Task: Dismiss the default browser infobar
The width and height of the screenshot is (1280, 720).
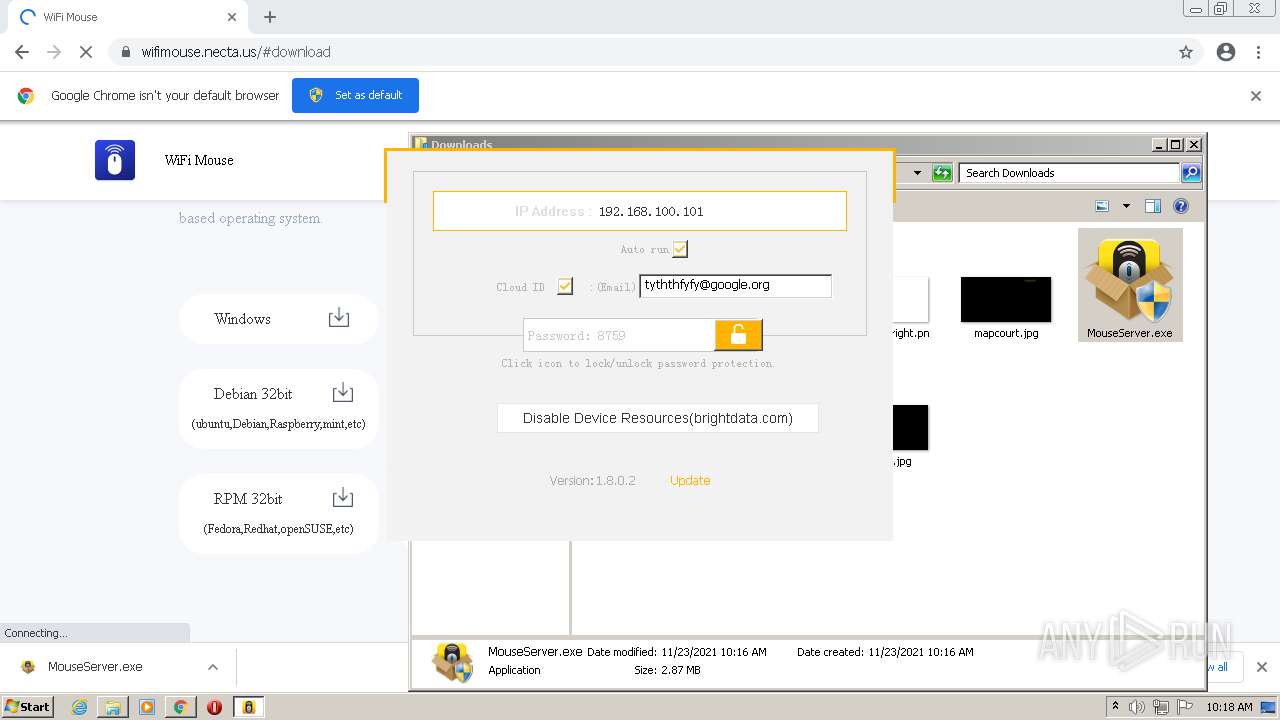Action: coord(1256,96)
